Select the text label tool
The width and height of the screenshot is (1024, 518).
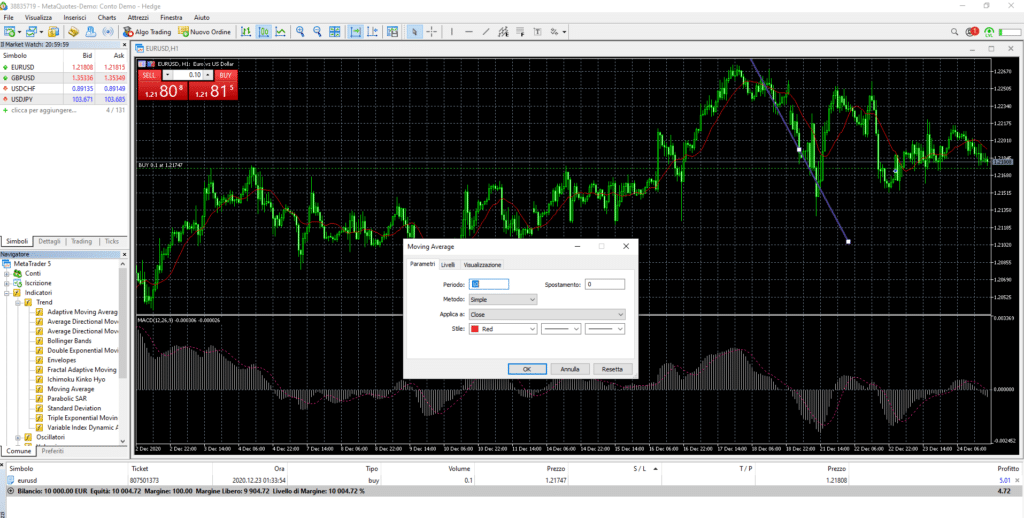click(x=537, y=31)
